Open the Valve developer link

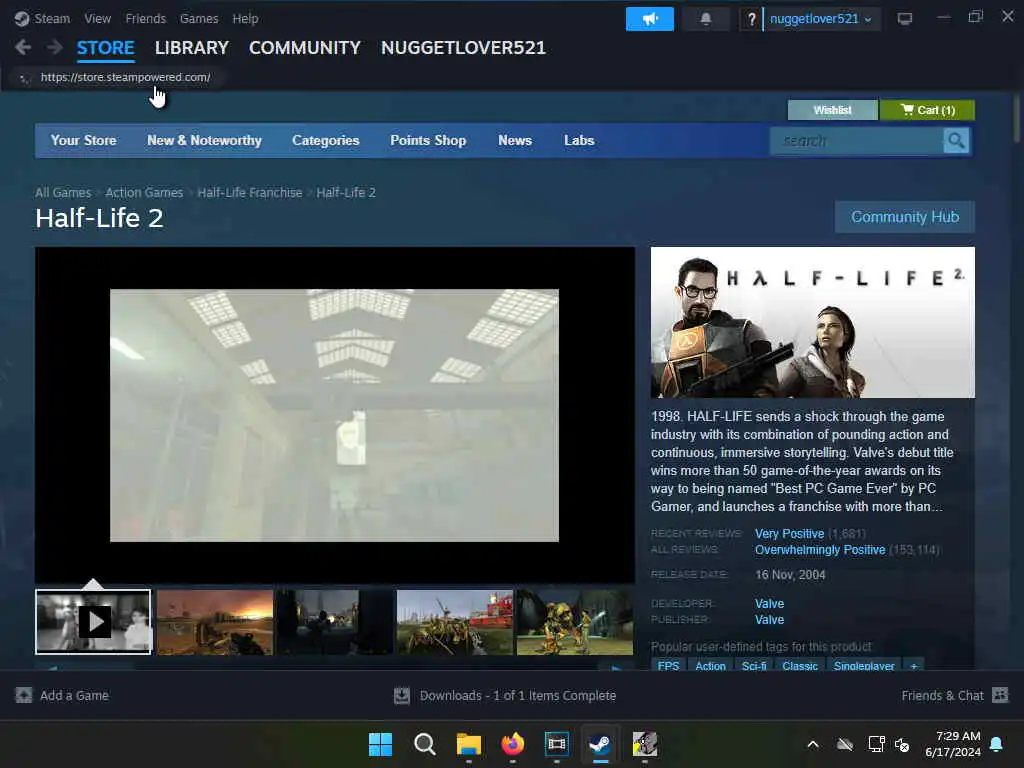(770, 603)
